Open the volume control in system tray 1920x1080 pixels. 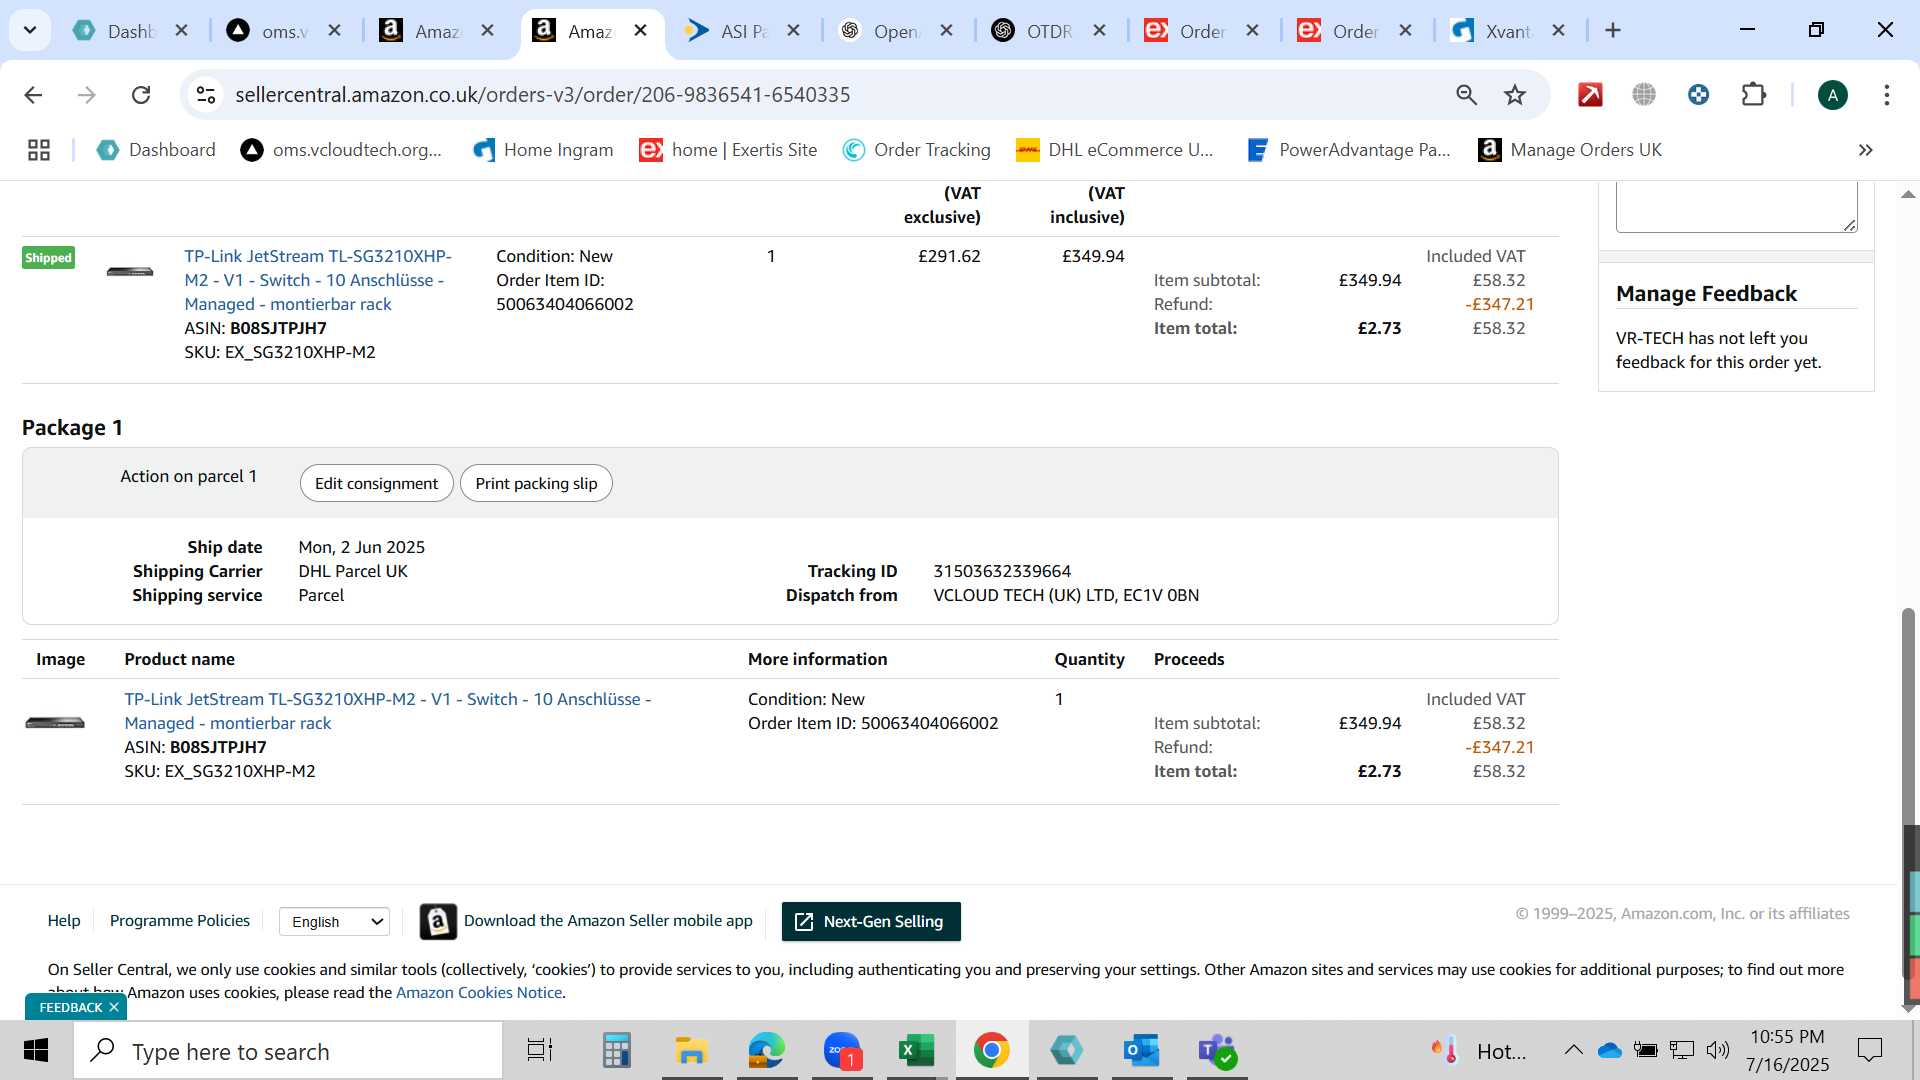pos(1718,1050)
